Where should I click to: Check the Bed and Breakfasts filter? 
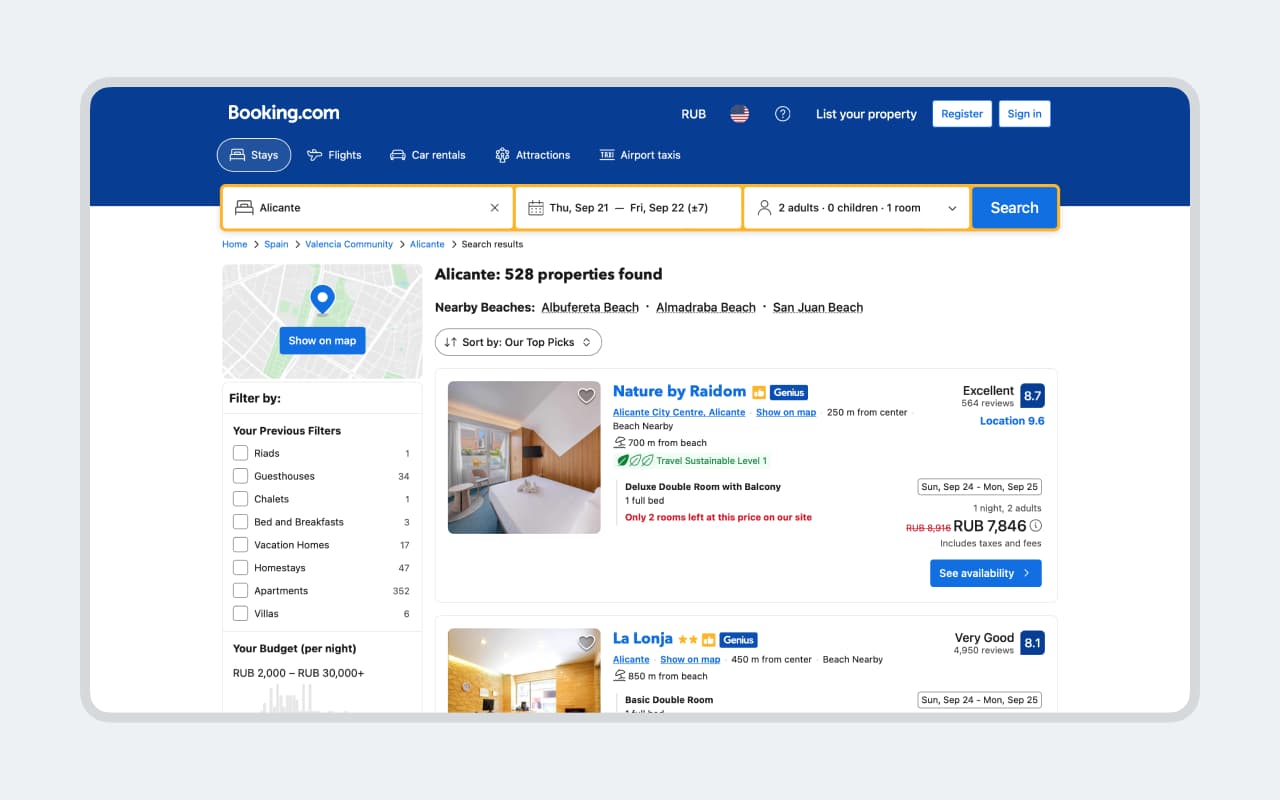tap(240, 522)
